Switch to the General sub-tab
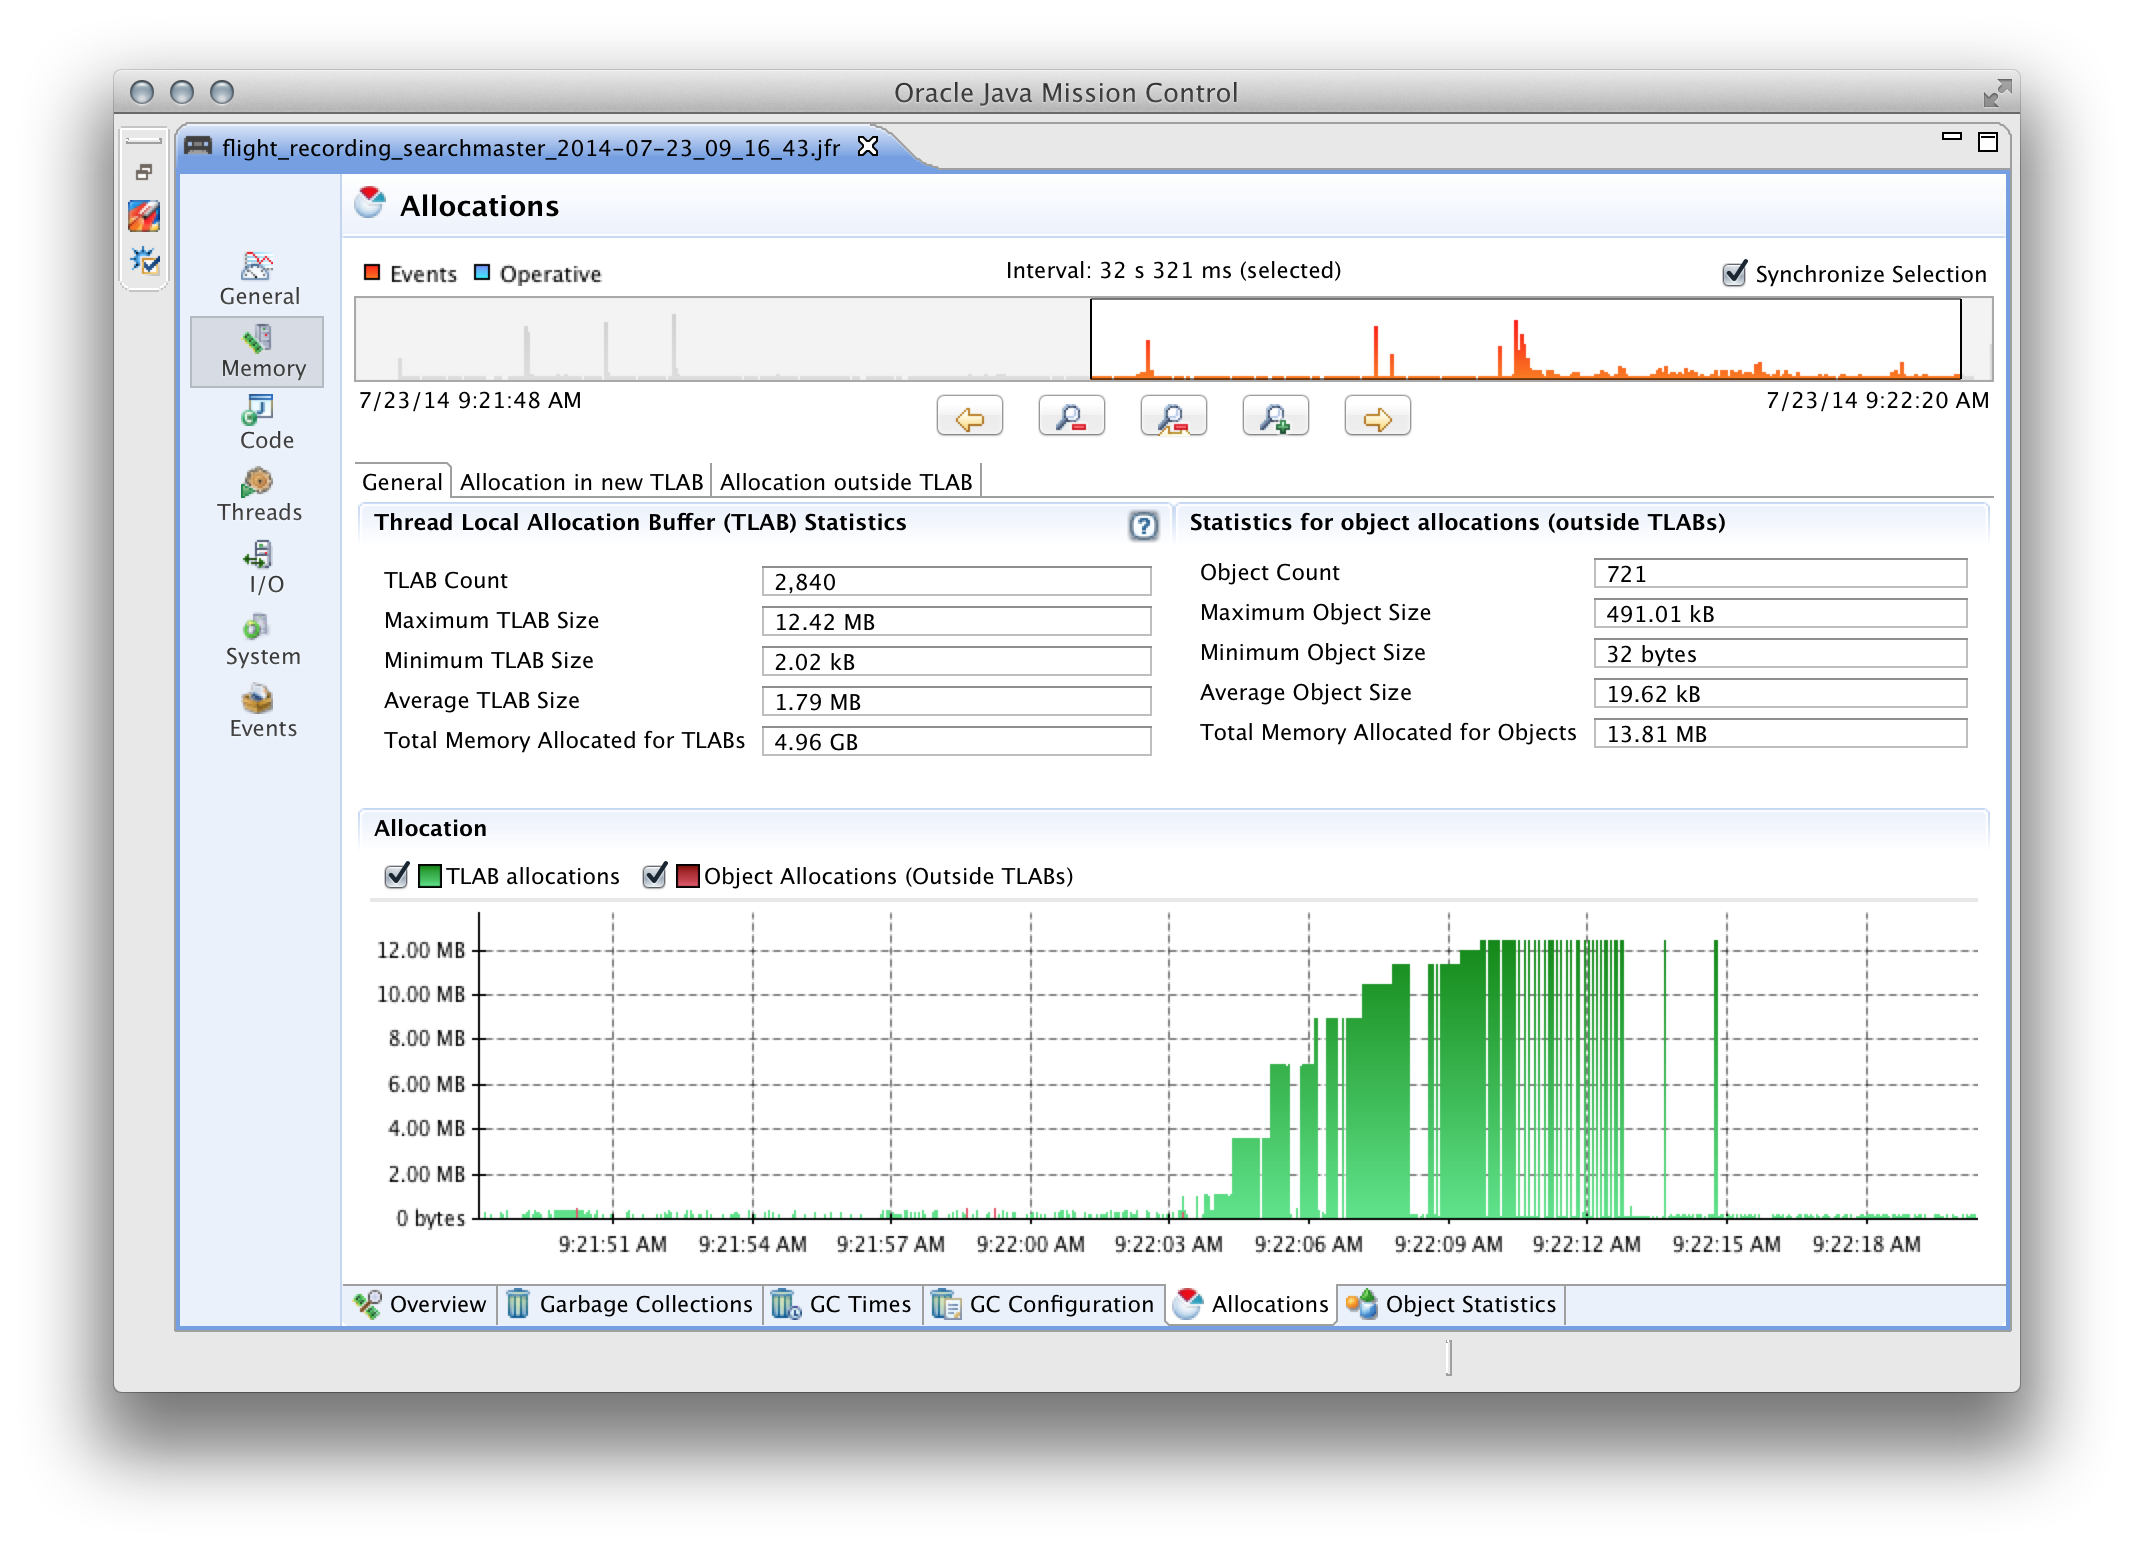Image resolution: width=2134 pixels, height=1550 pixels. coord(402,481)
